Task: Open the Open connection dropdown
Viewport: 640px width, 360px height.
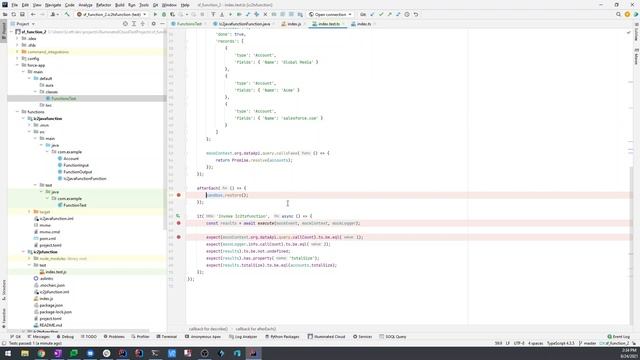Action: 330,14
